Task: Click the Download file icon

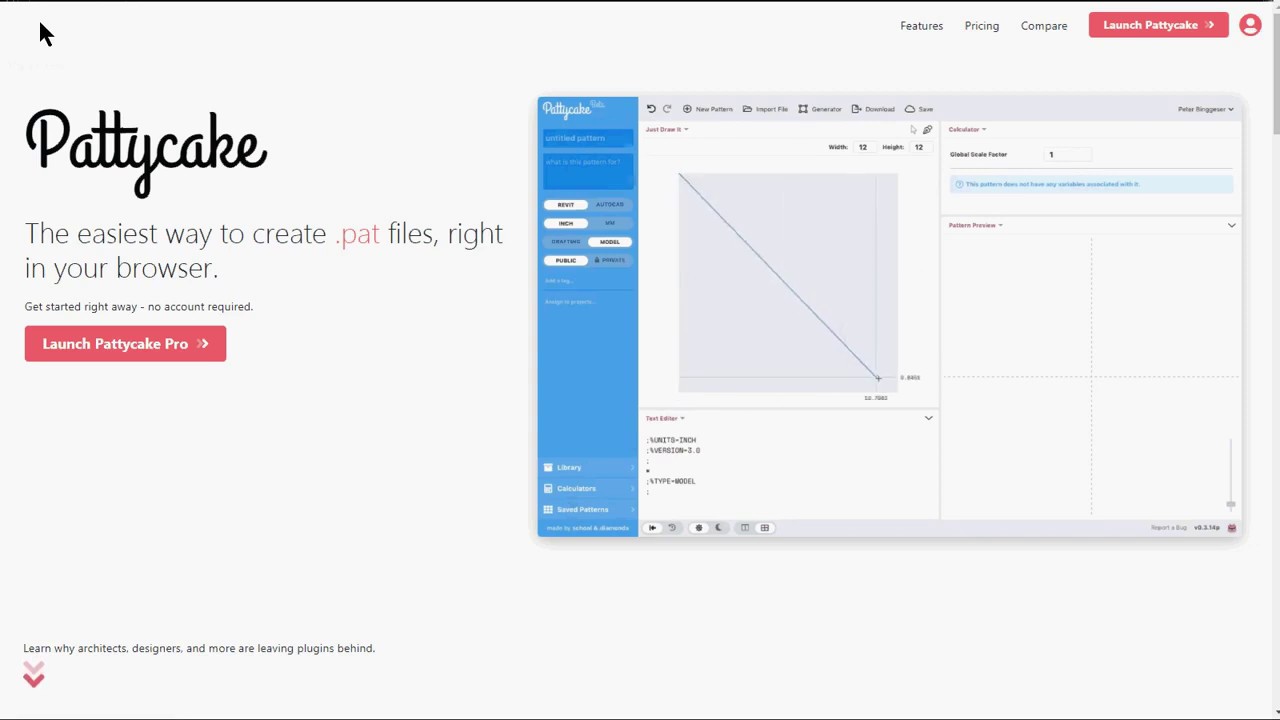Action: click(856, 109)
